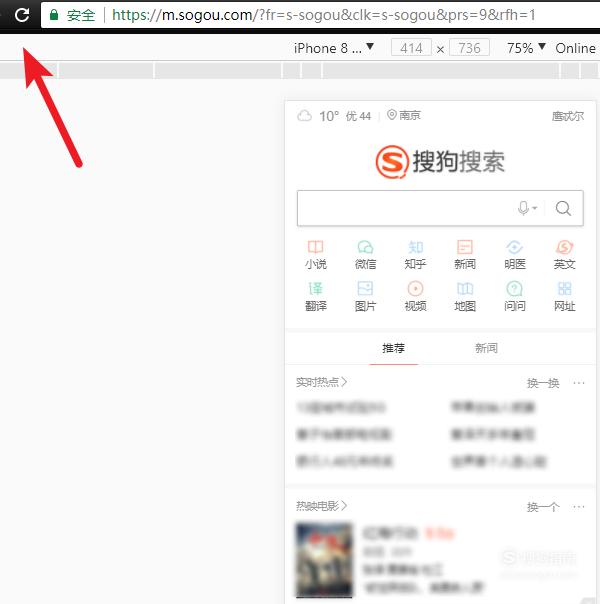
Task: Reload the page with the refresh icon
Action: pyautogui.click(x=22, y=15)
